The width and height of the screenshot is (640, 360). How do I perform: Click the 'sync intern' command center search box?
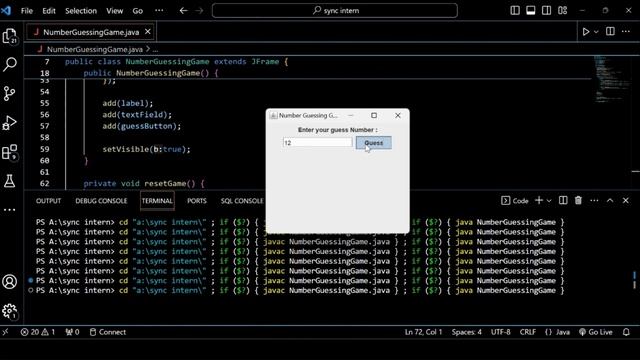[335, 11]
